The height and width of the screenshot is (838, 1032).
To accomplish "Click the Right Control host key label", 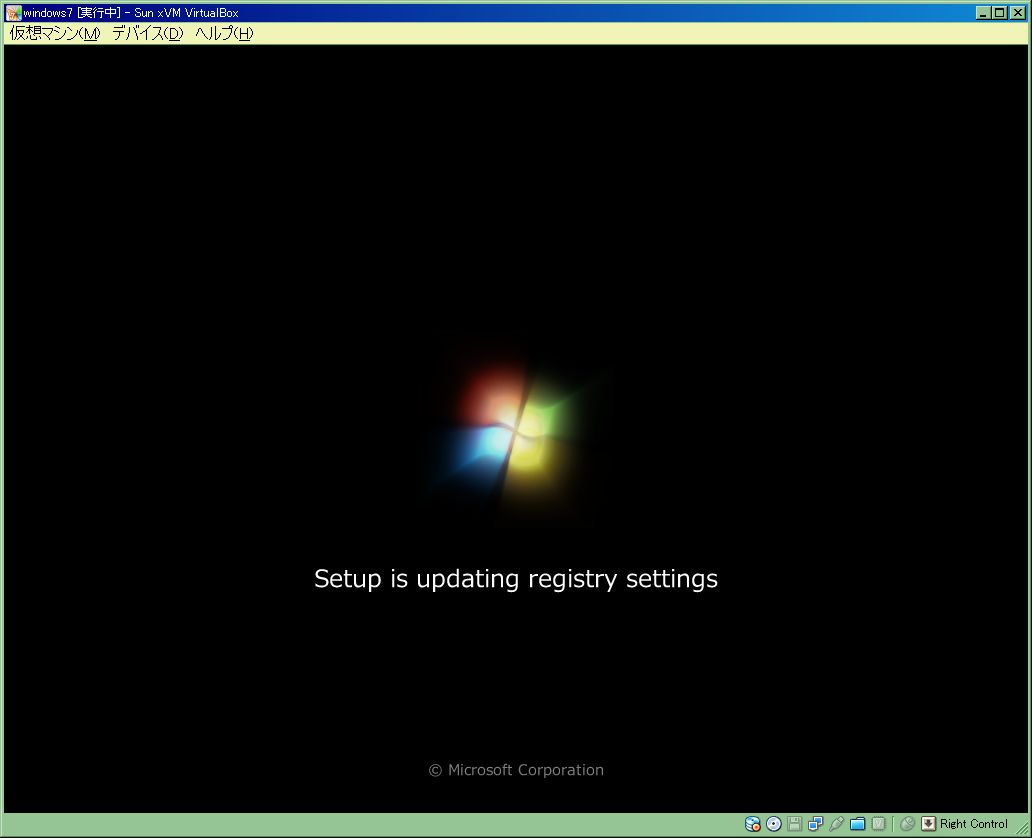I will pyautogui.click(x=973, y=824).
